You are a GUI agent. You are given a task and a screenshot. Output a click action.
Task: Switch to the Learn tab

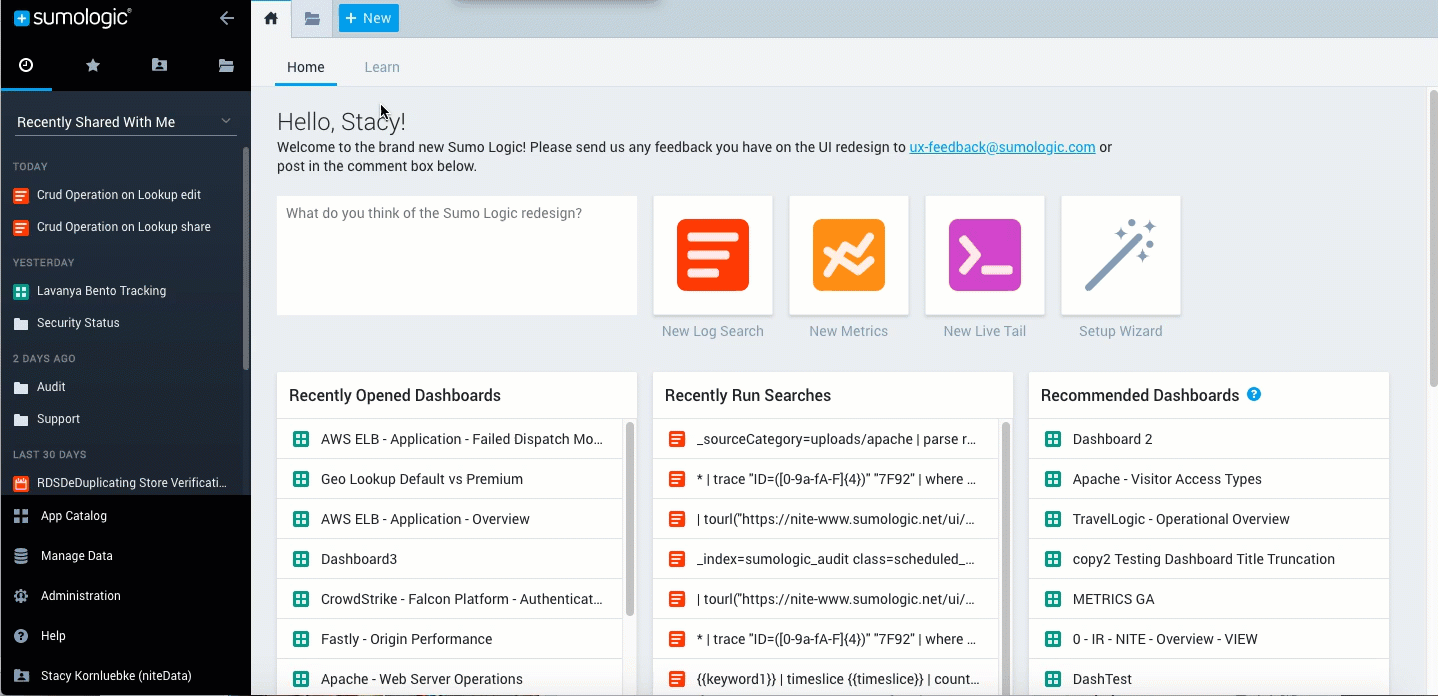381,67
